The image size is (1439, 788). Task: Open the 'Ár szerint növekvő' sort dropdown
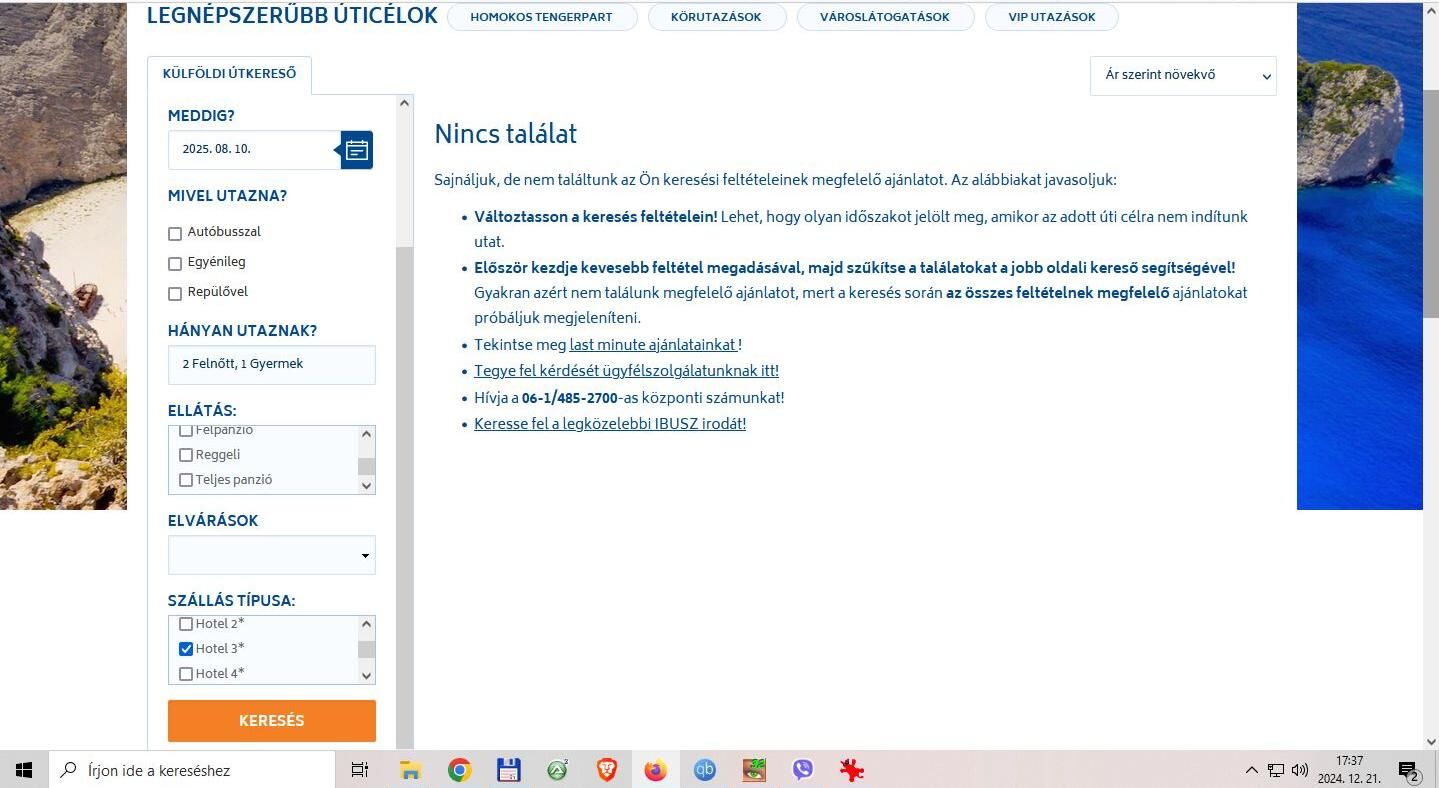pyautogui.click(x=1183, y=76)
